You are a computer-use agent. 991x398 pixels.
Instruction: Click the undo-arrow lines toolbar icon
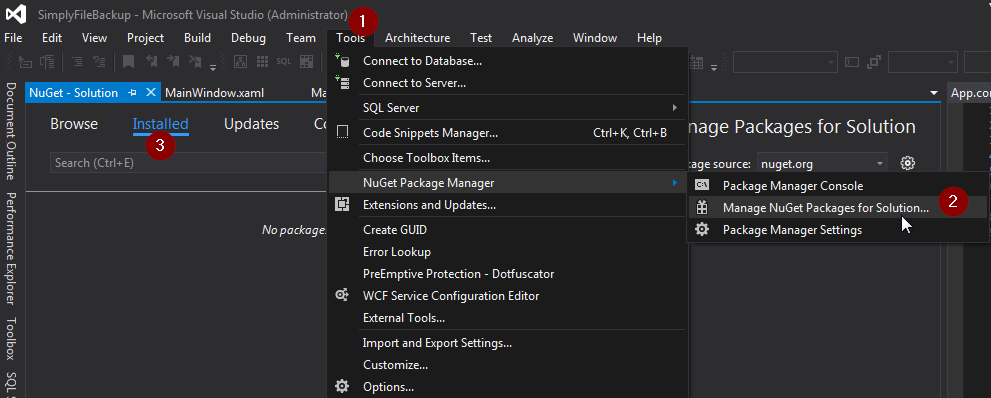click(x=99, y=61)
